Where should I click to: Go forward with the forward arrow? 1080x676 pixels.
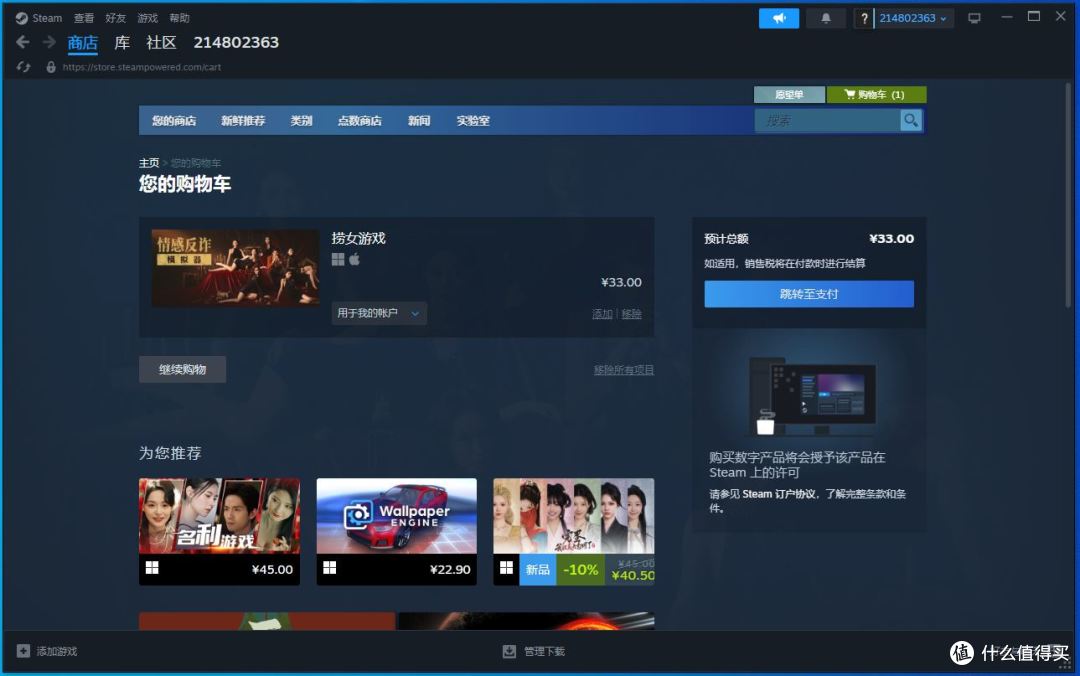tap(49, 42)
